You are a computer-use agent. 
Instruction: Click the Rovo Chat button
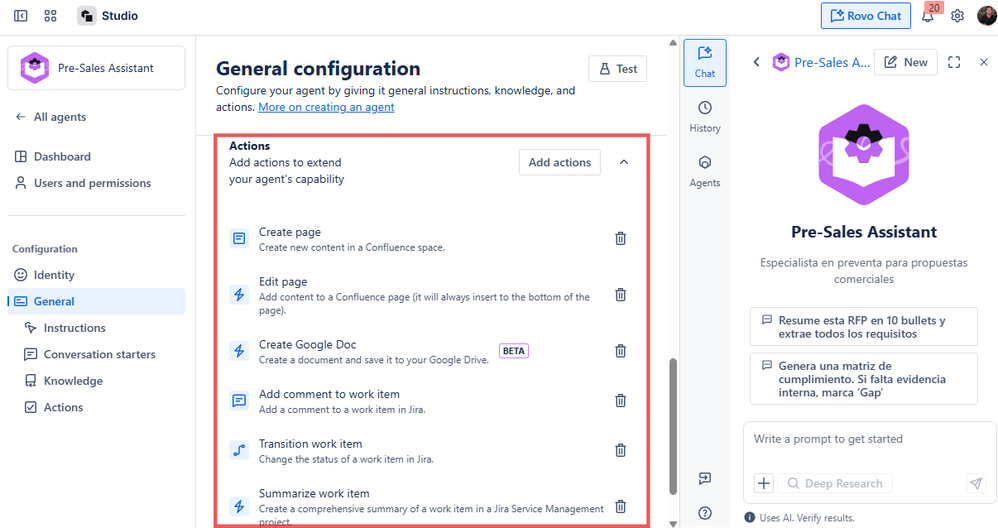[866, 16]
